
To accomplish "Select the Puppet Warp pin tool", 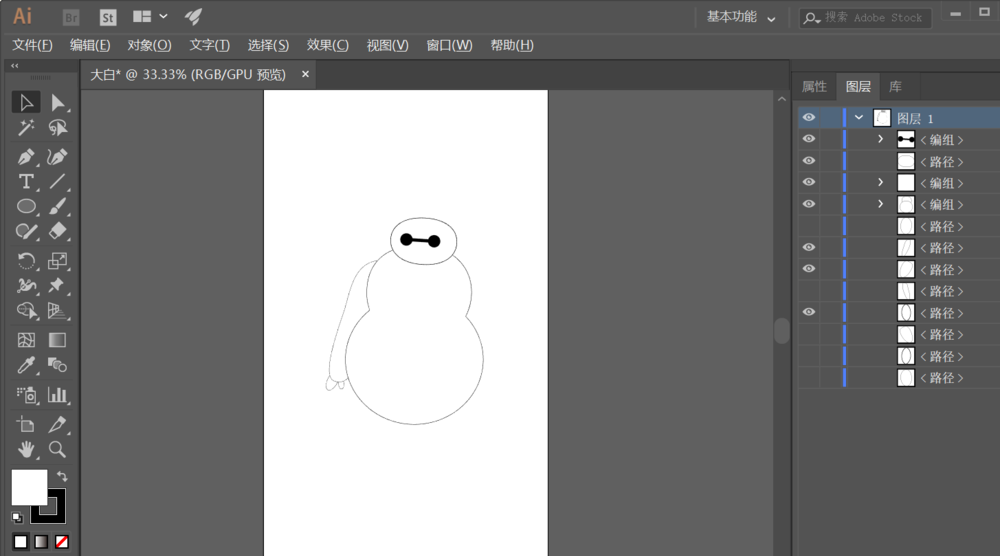I will 57,285.
